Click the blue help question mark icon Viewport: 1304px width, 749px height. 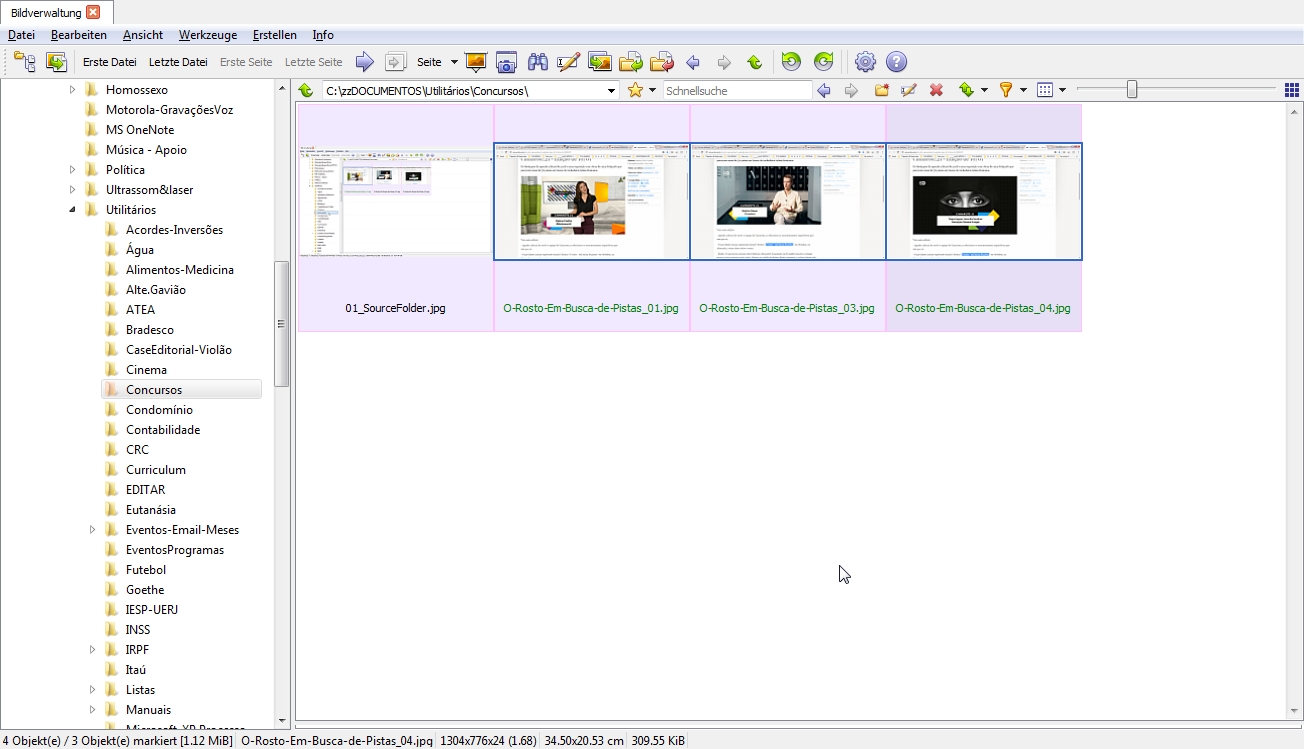[x=896, y=62]
